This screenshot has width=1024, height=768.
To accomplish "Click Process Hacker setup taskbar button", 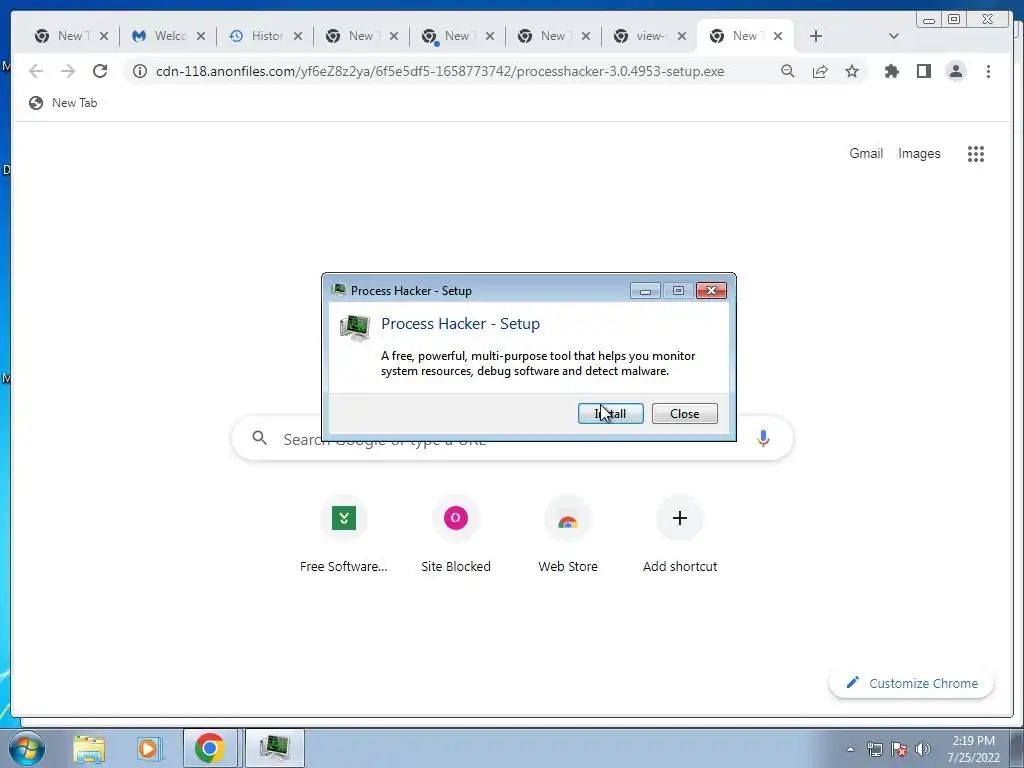I will pyautogui.click(x=275, y=748).
